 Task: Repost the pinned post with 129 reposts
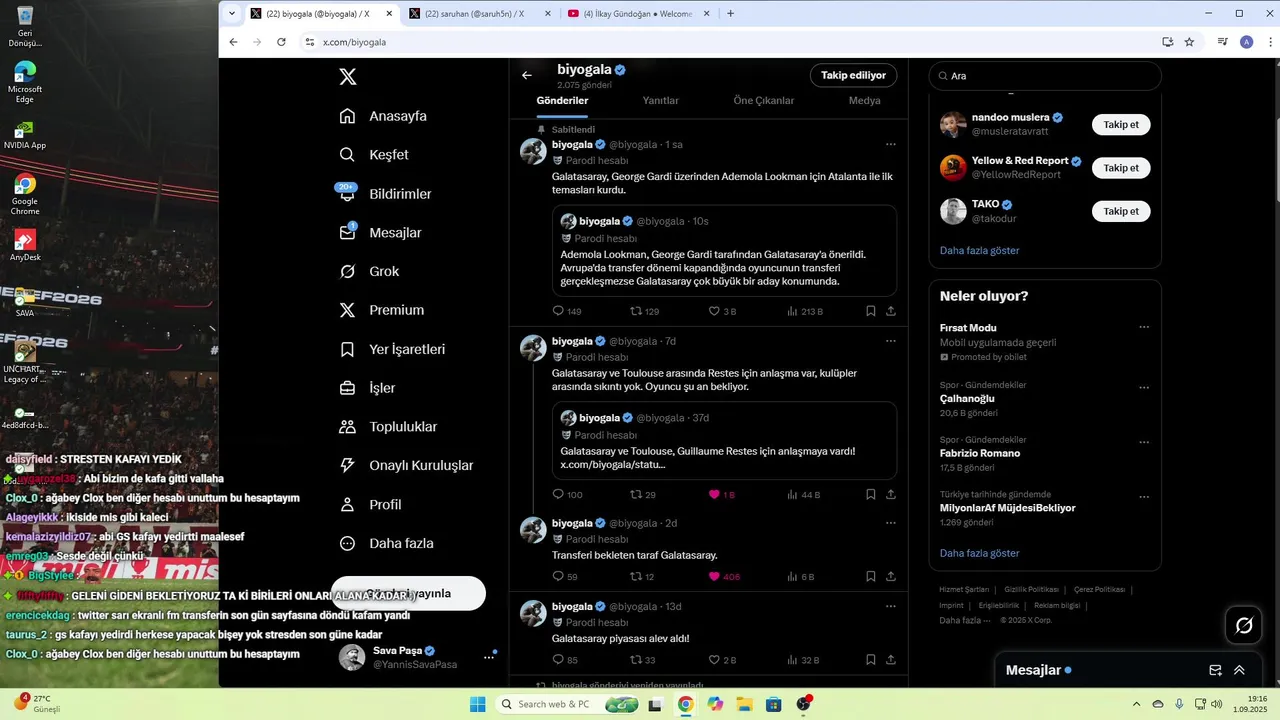pos(643,311)
